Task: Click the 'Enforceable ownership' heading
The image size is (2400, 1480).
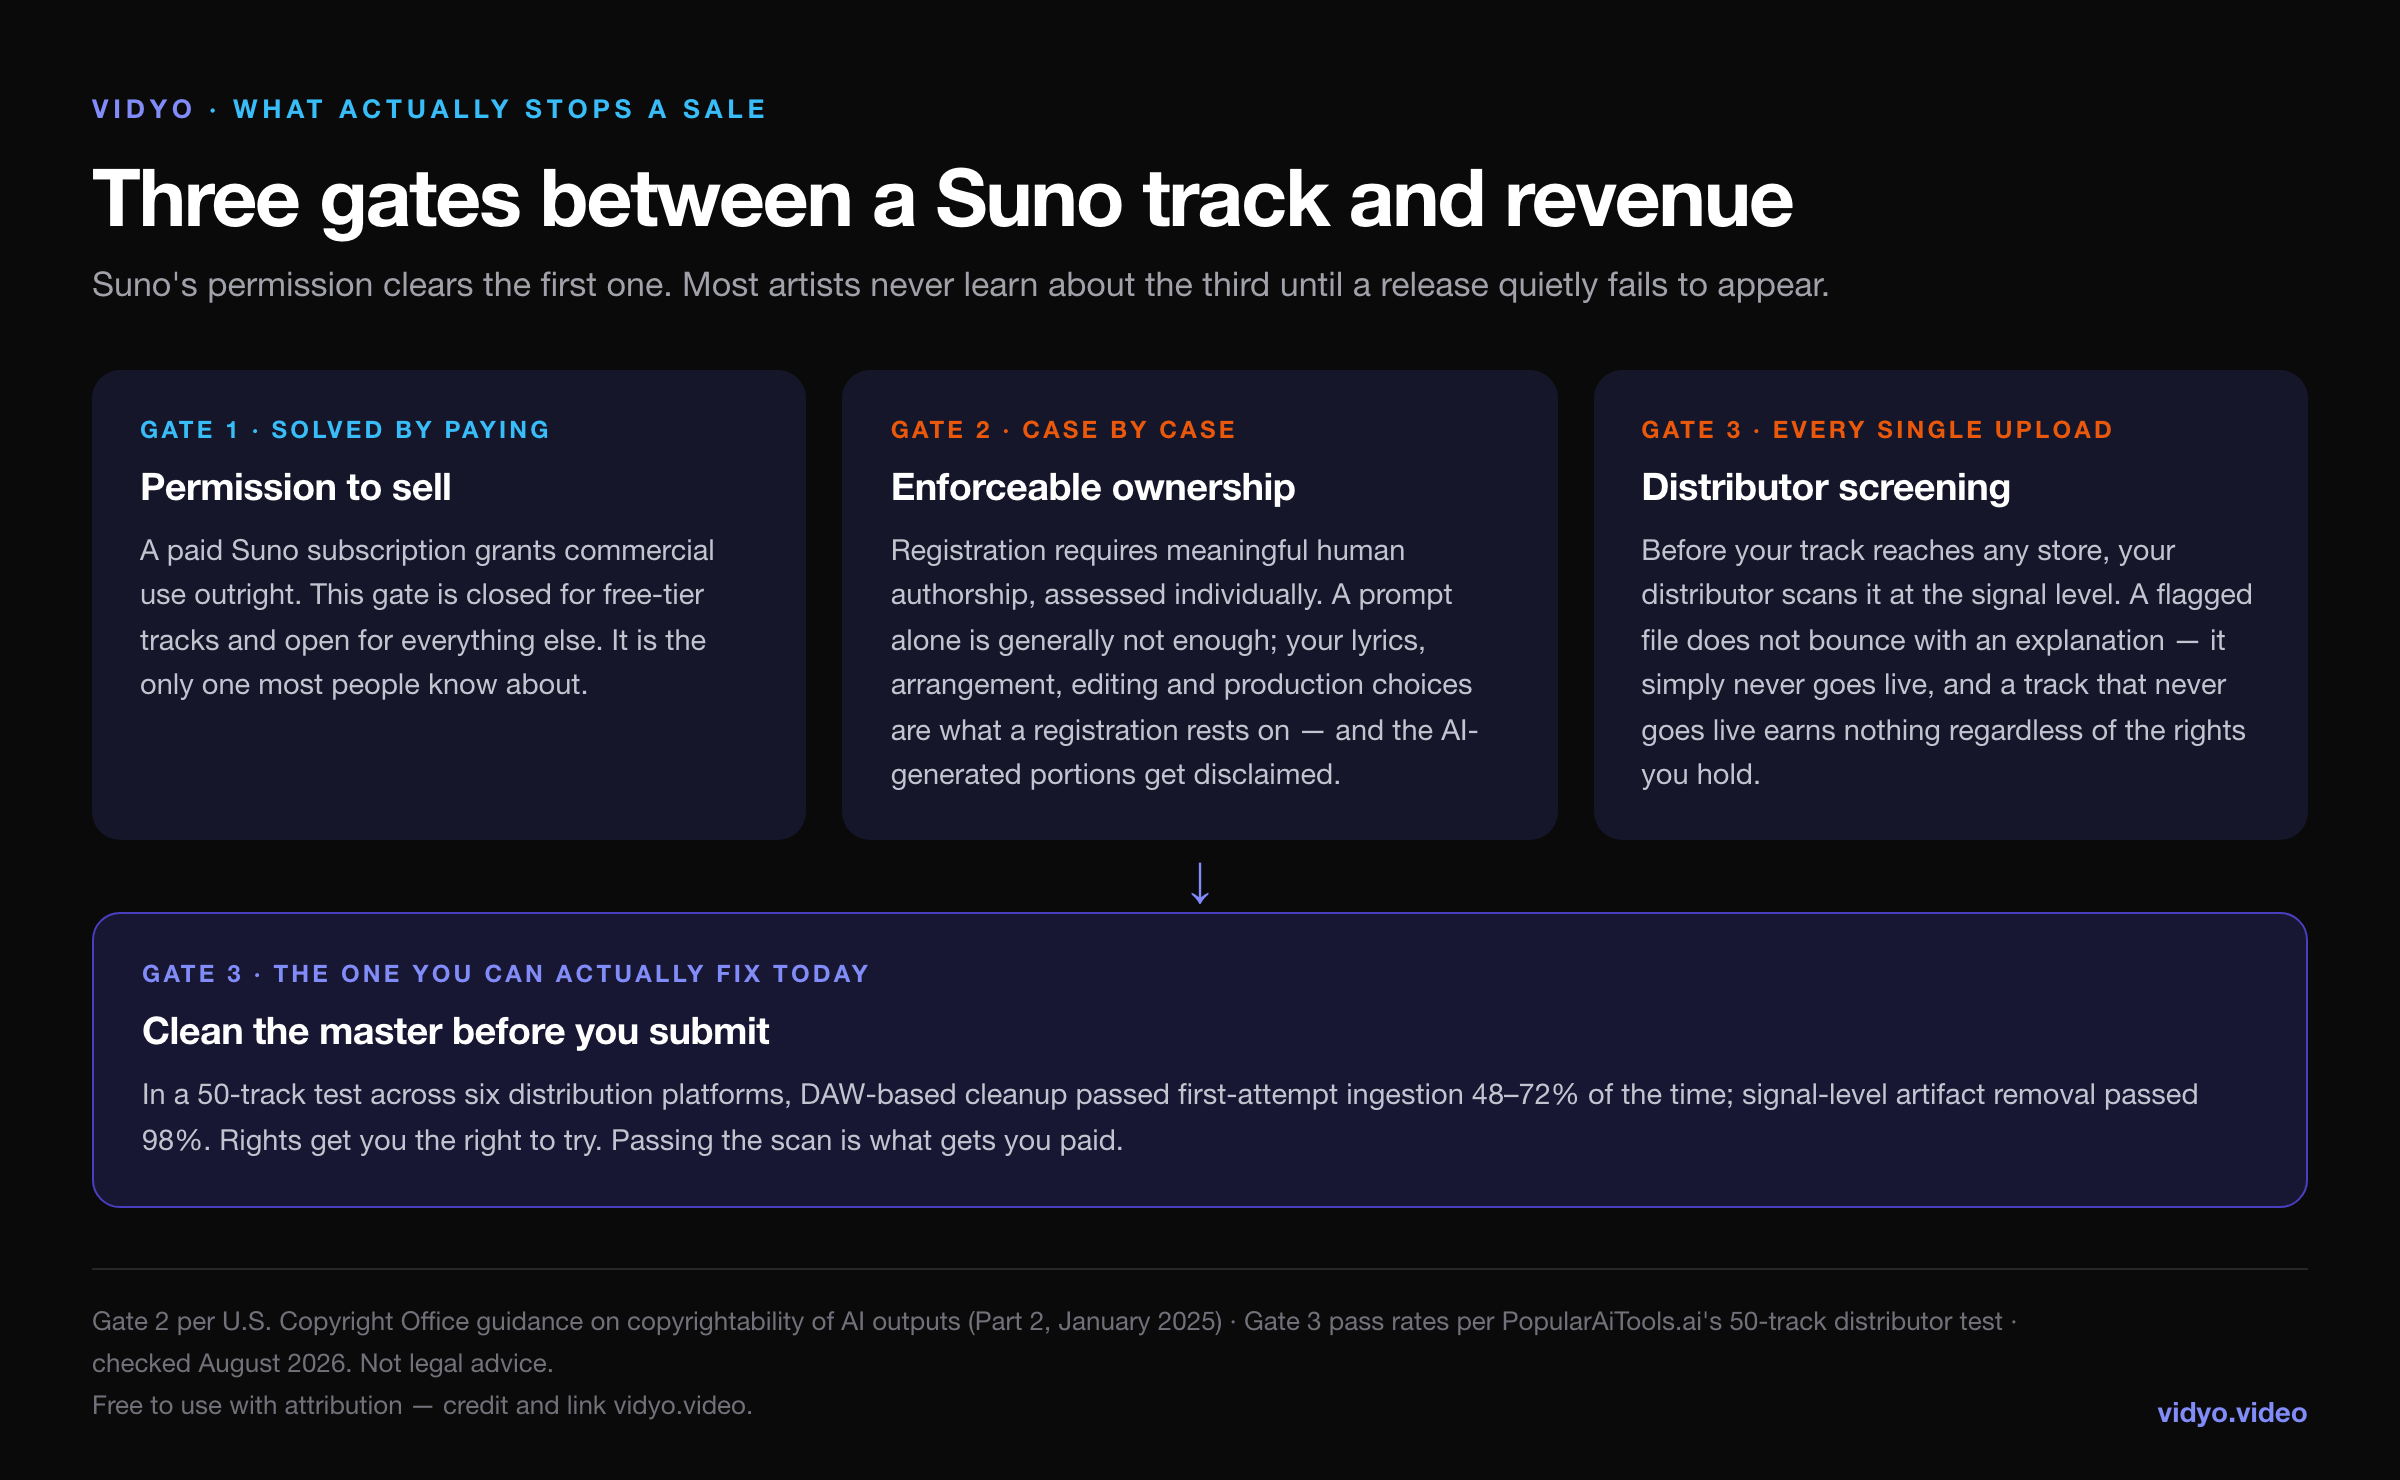Action: [x=1092, y=487]
